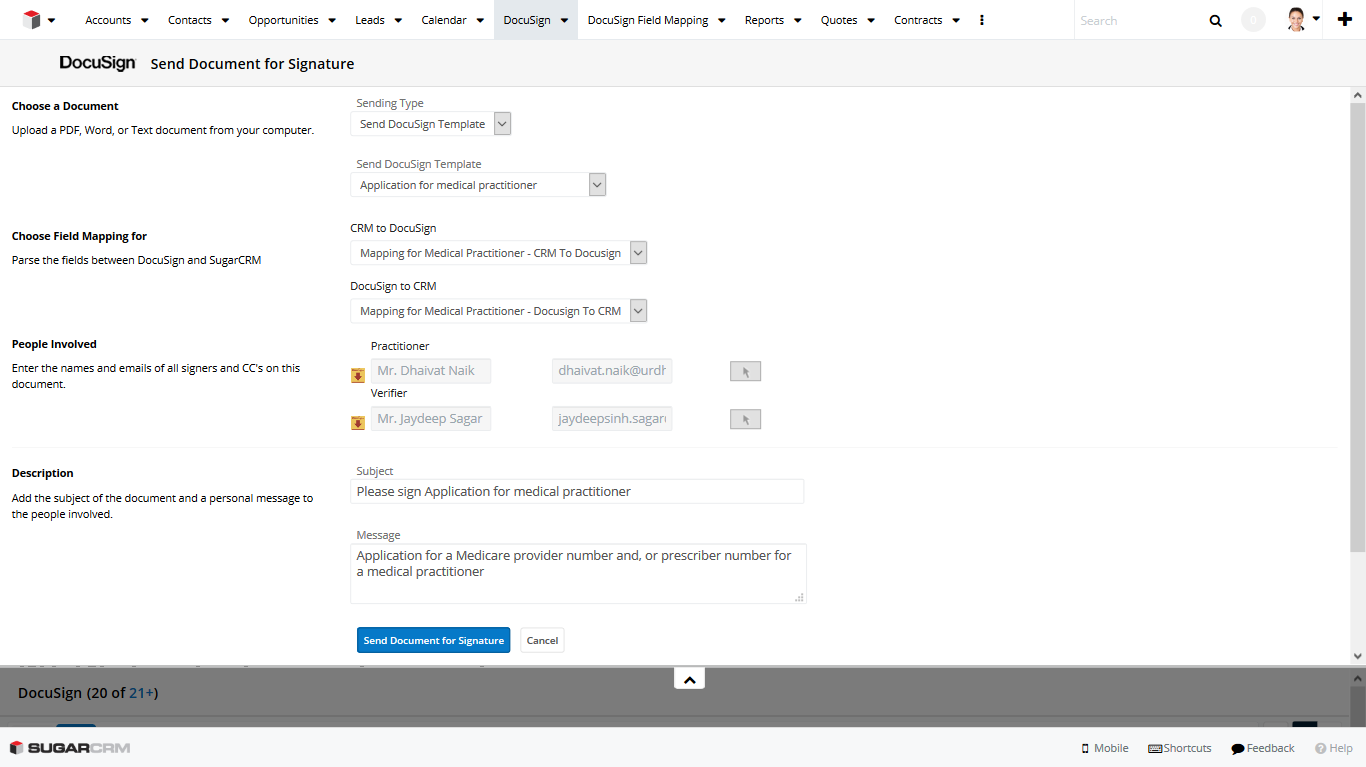Show more modules via vertical ellipsis
This screenshot has width=1366, height=767.
point(982,20)
